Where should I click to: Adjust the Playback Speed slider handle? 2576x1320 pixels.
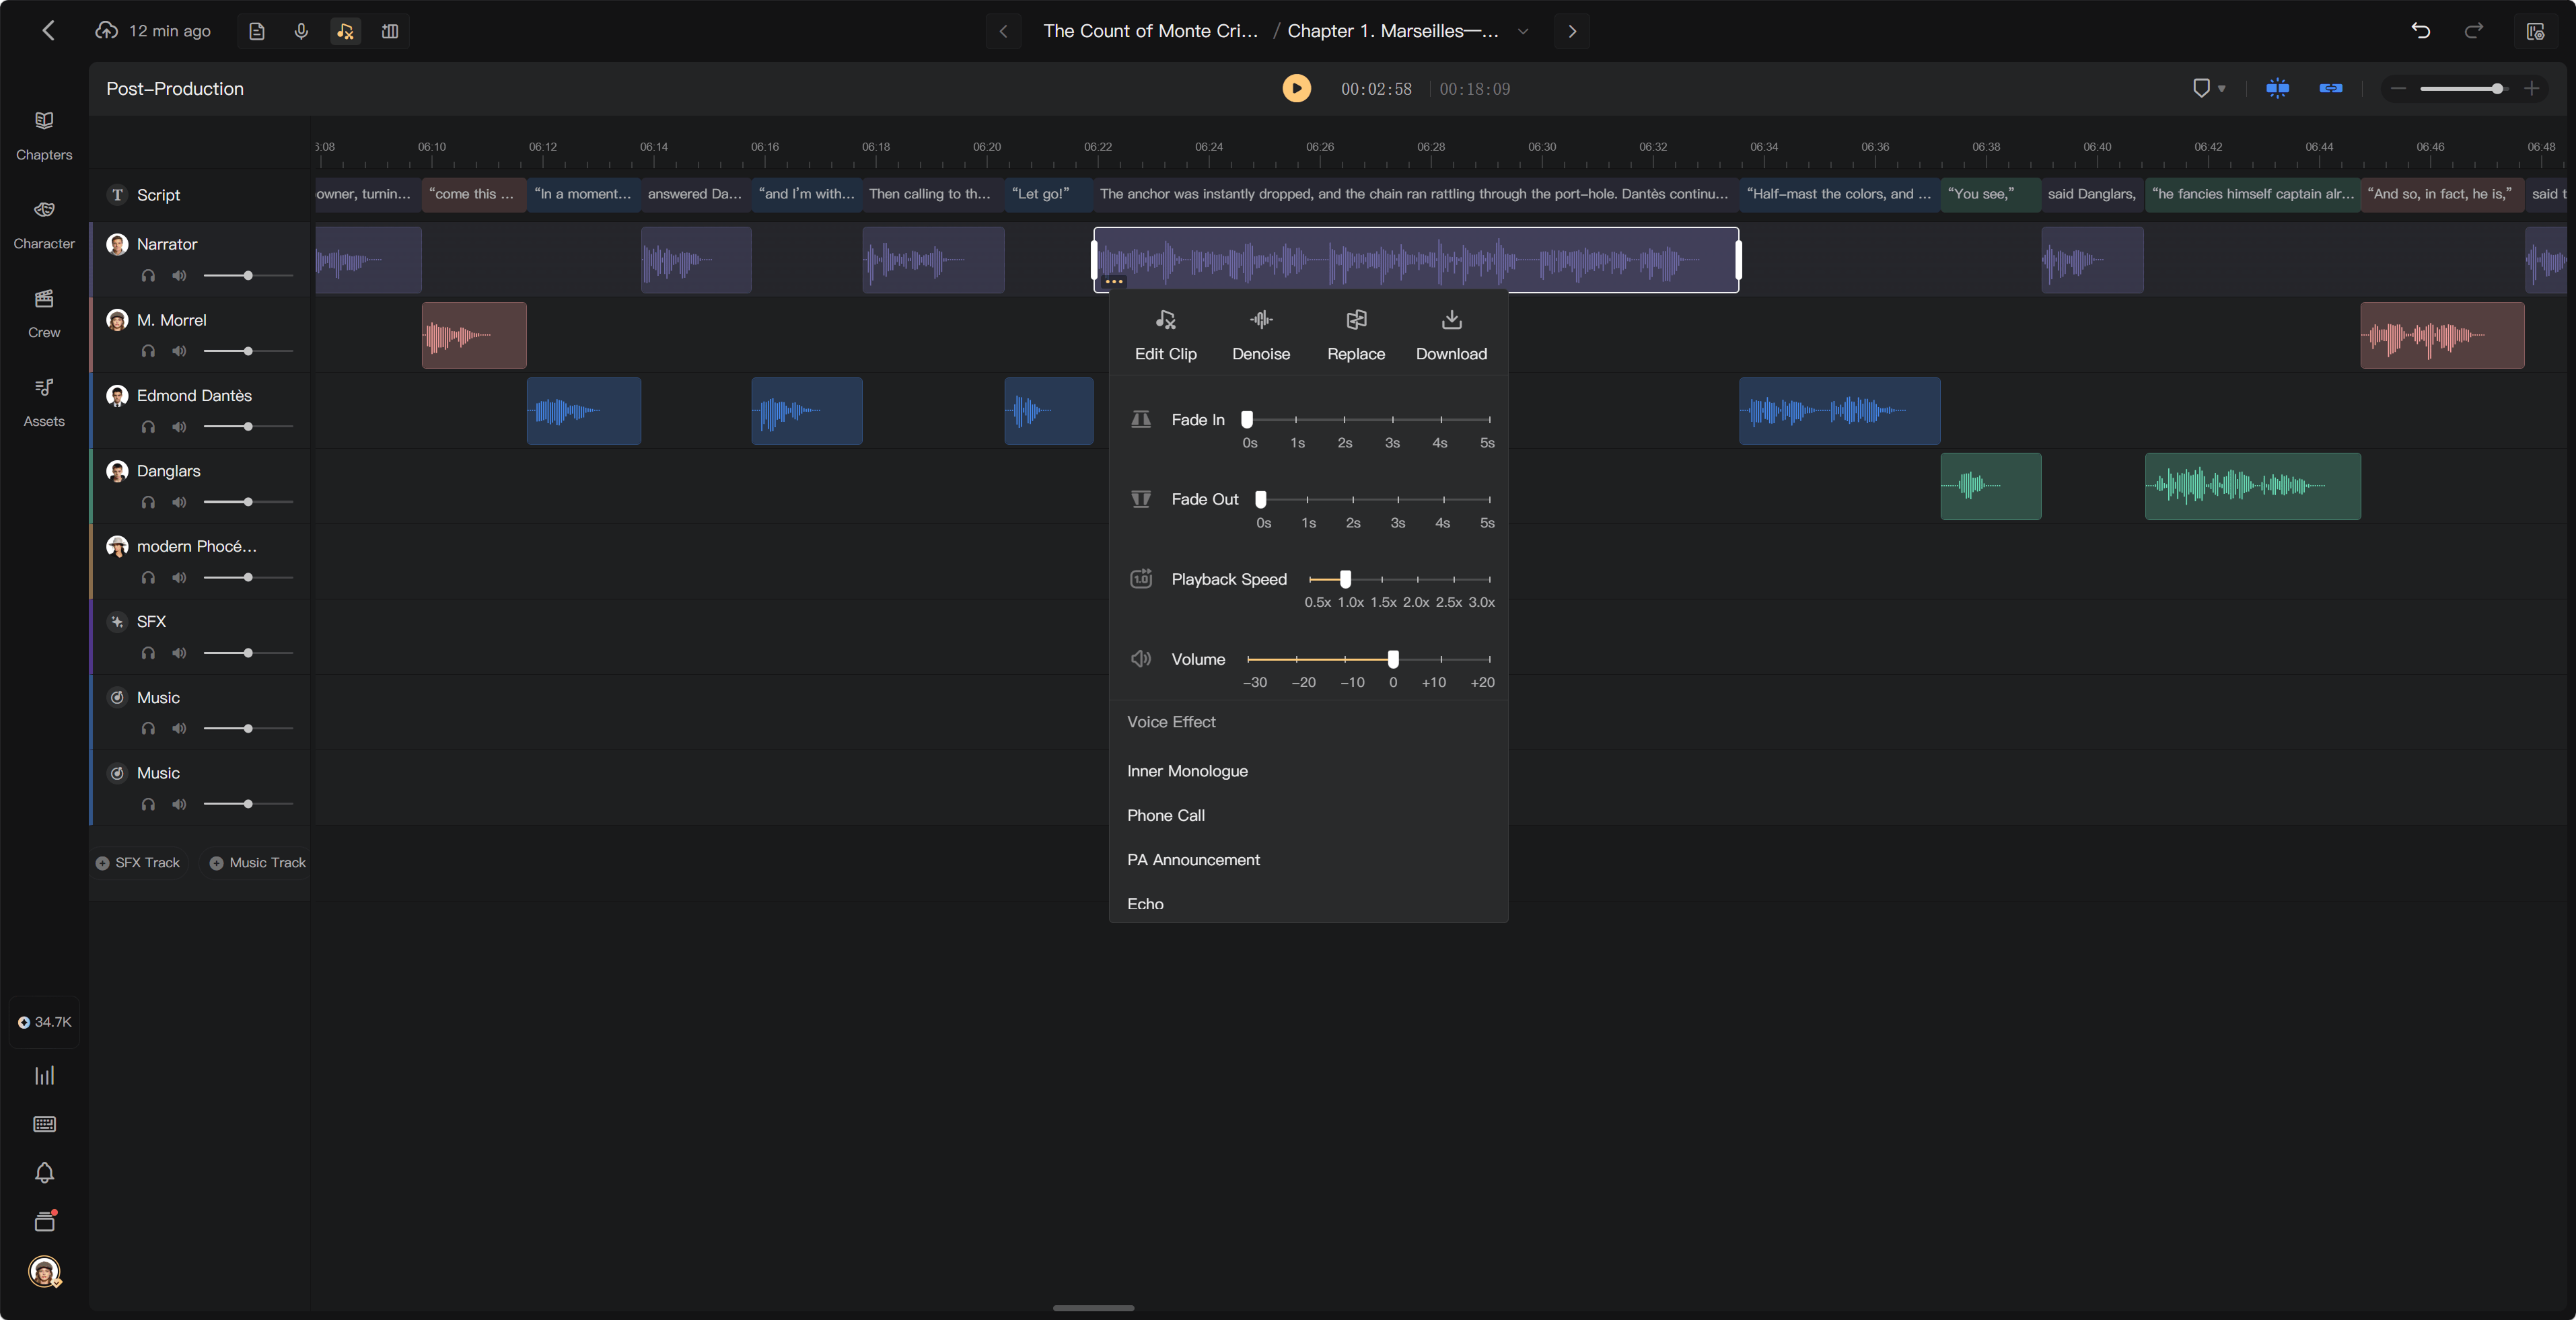1345,579
